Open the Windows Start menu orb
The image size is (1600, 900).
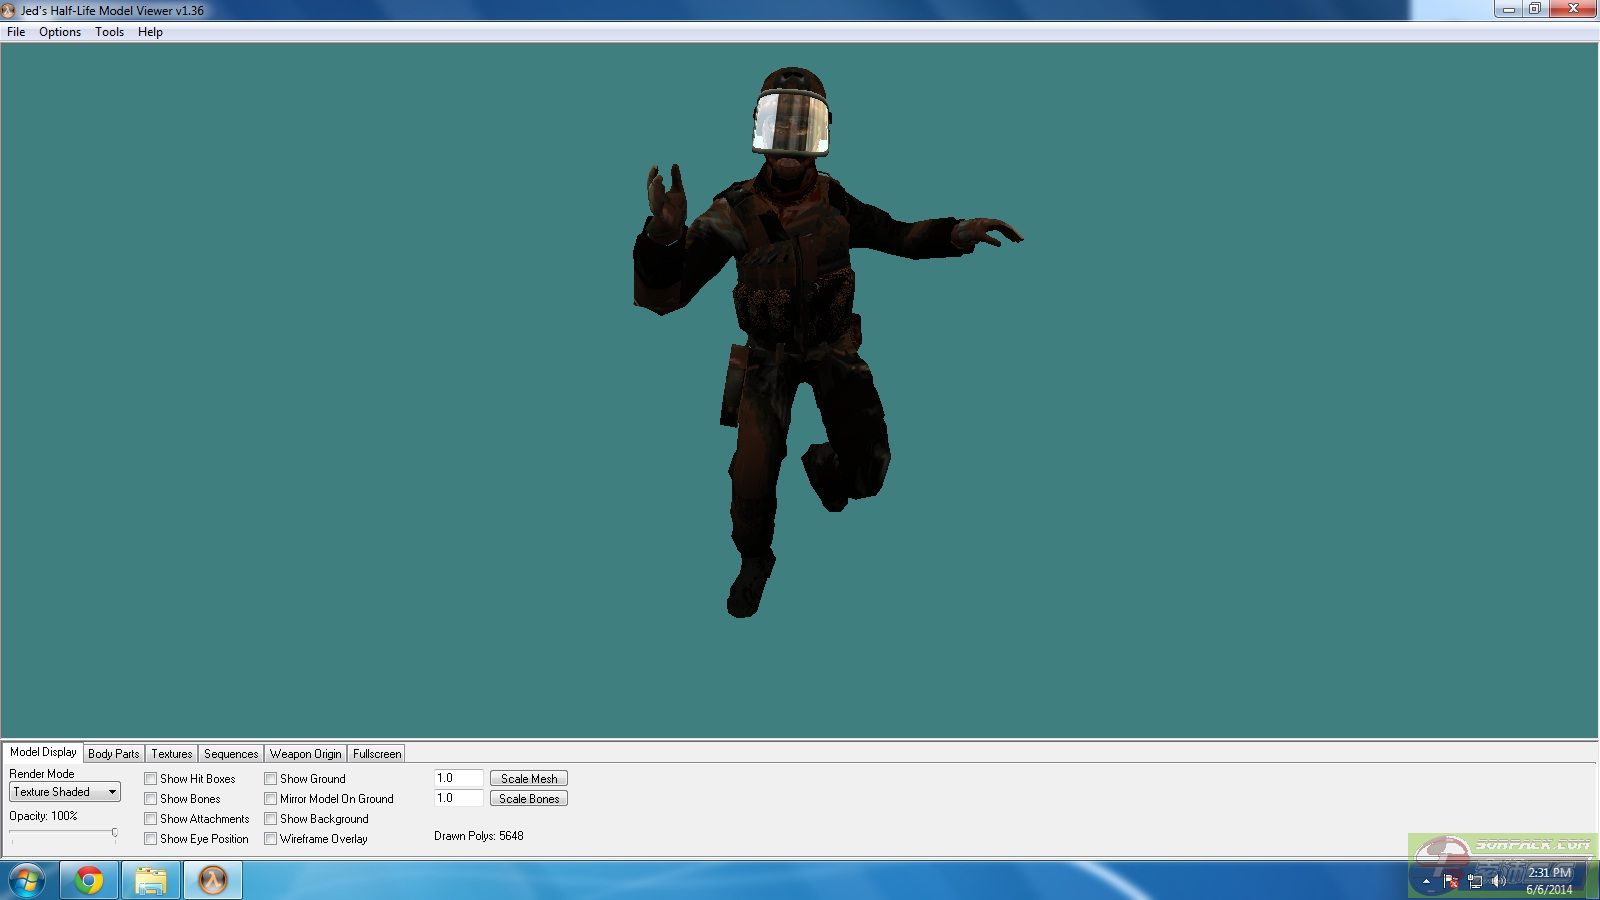(27, 881)
